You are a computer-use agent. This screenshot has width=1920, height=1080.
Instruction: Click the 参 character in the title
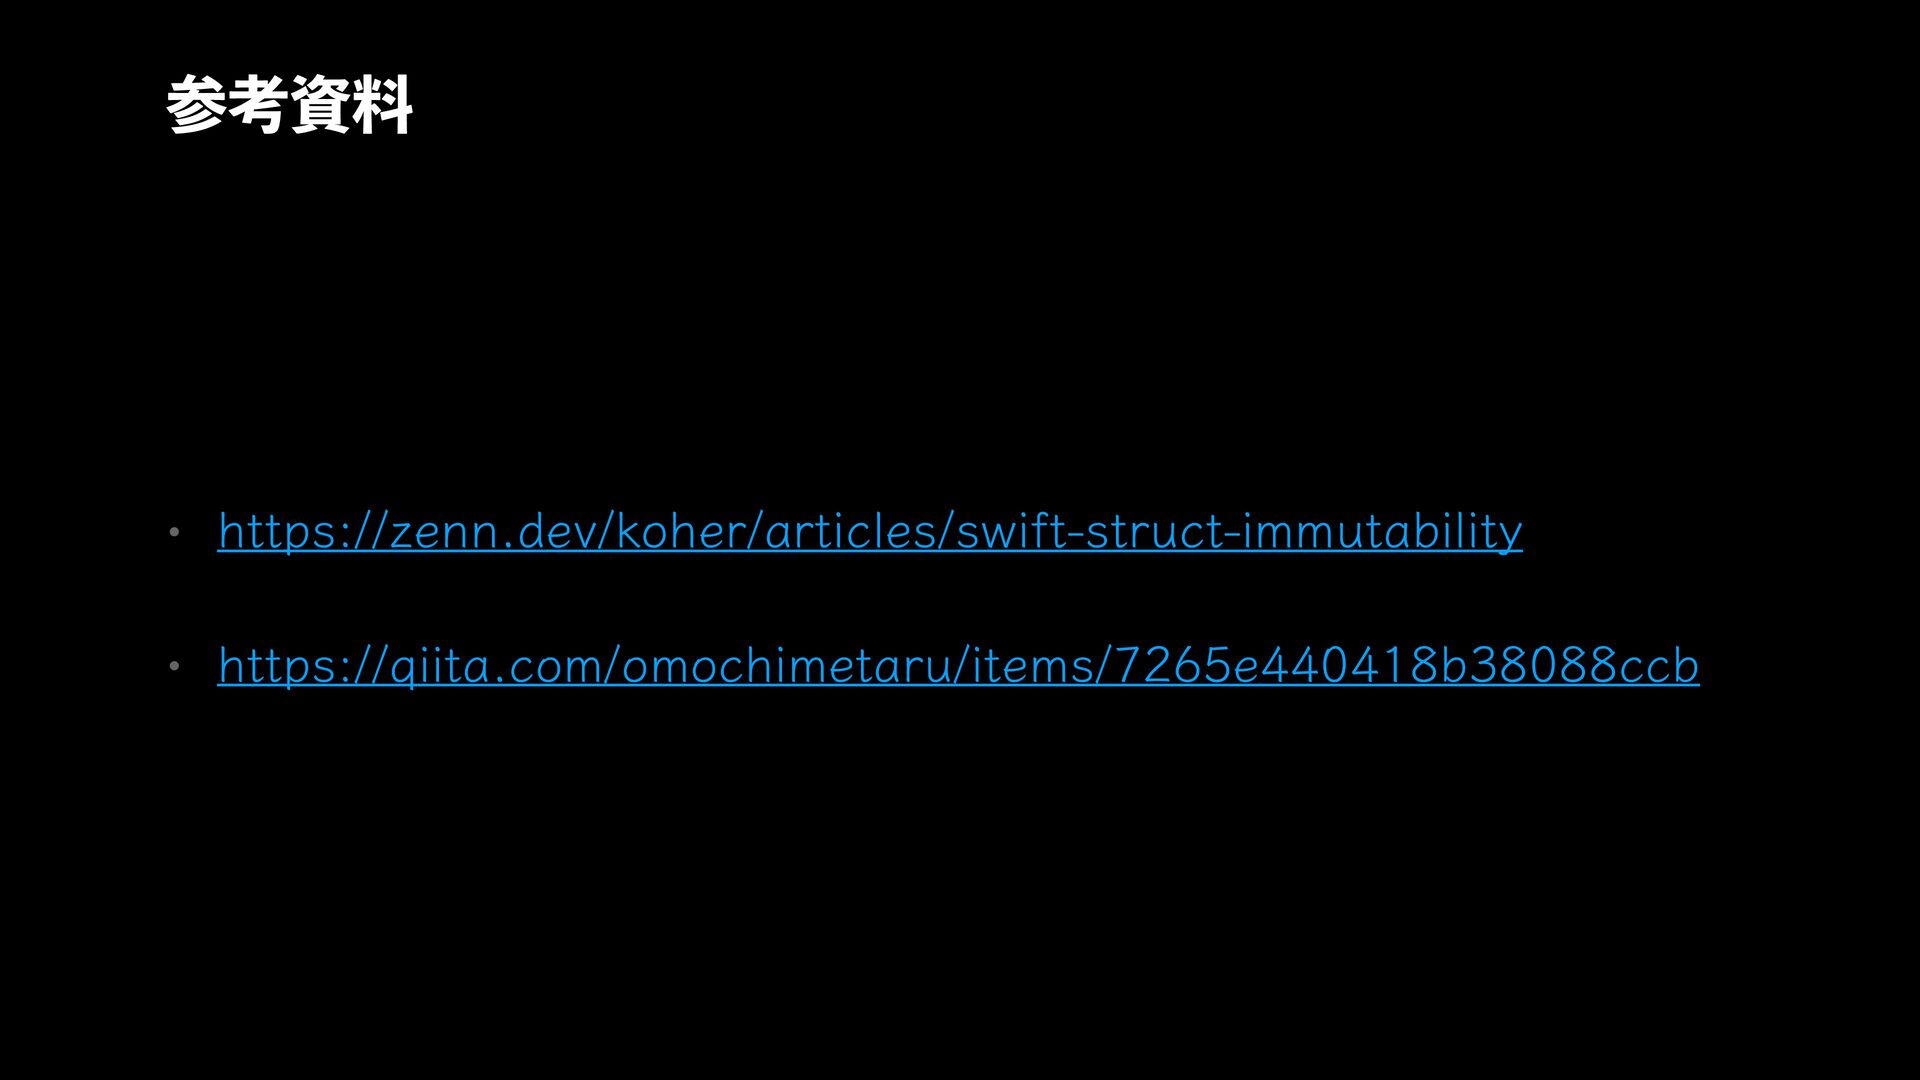(196, 105)
